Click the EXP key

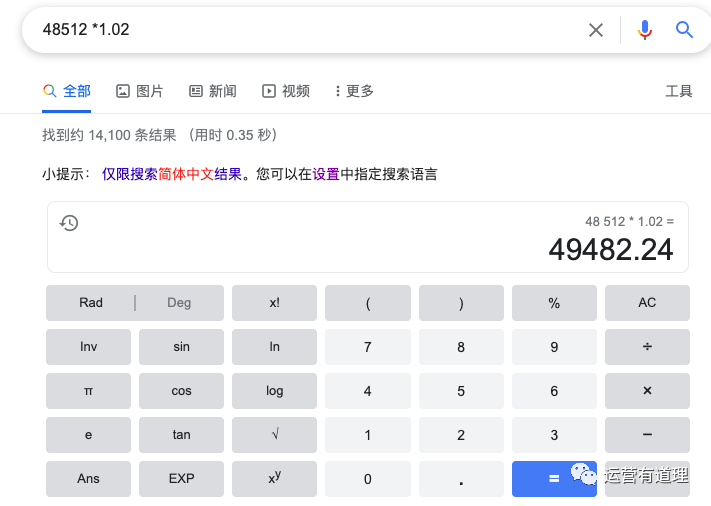click(181, 479)
